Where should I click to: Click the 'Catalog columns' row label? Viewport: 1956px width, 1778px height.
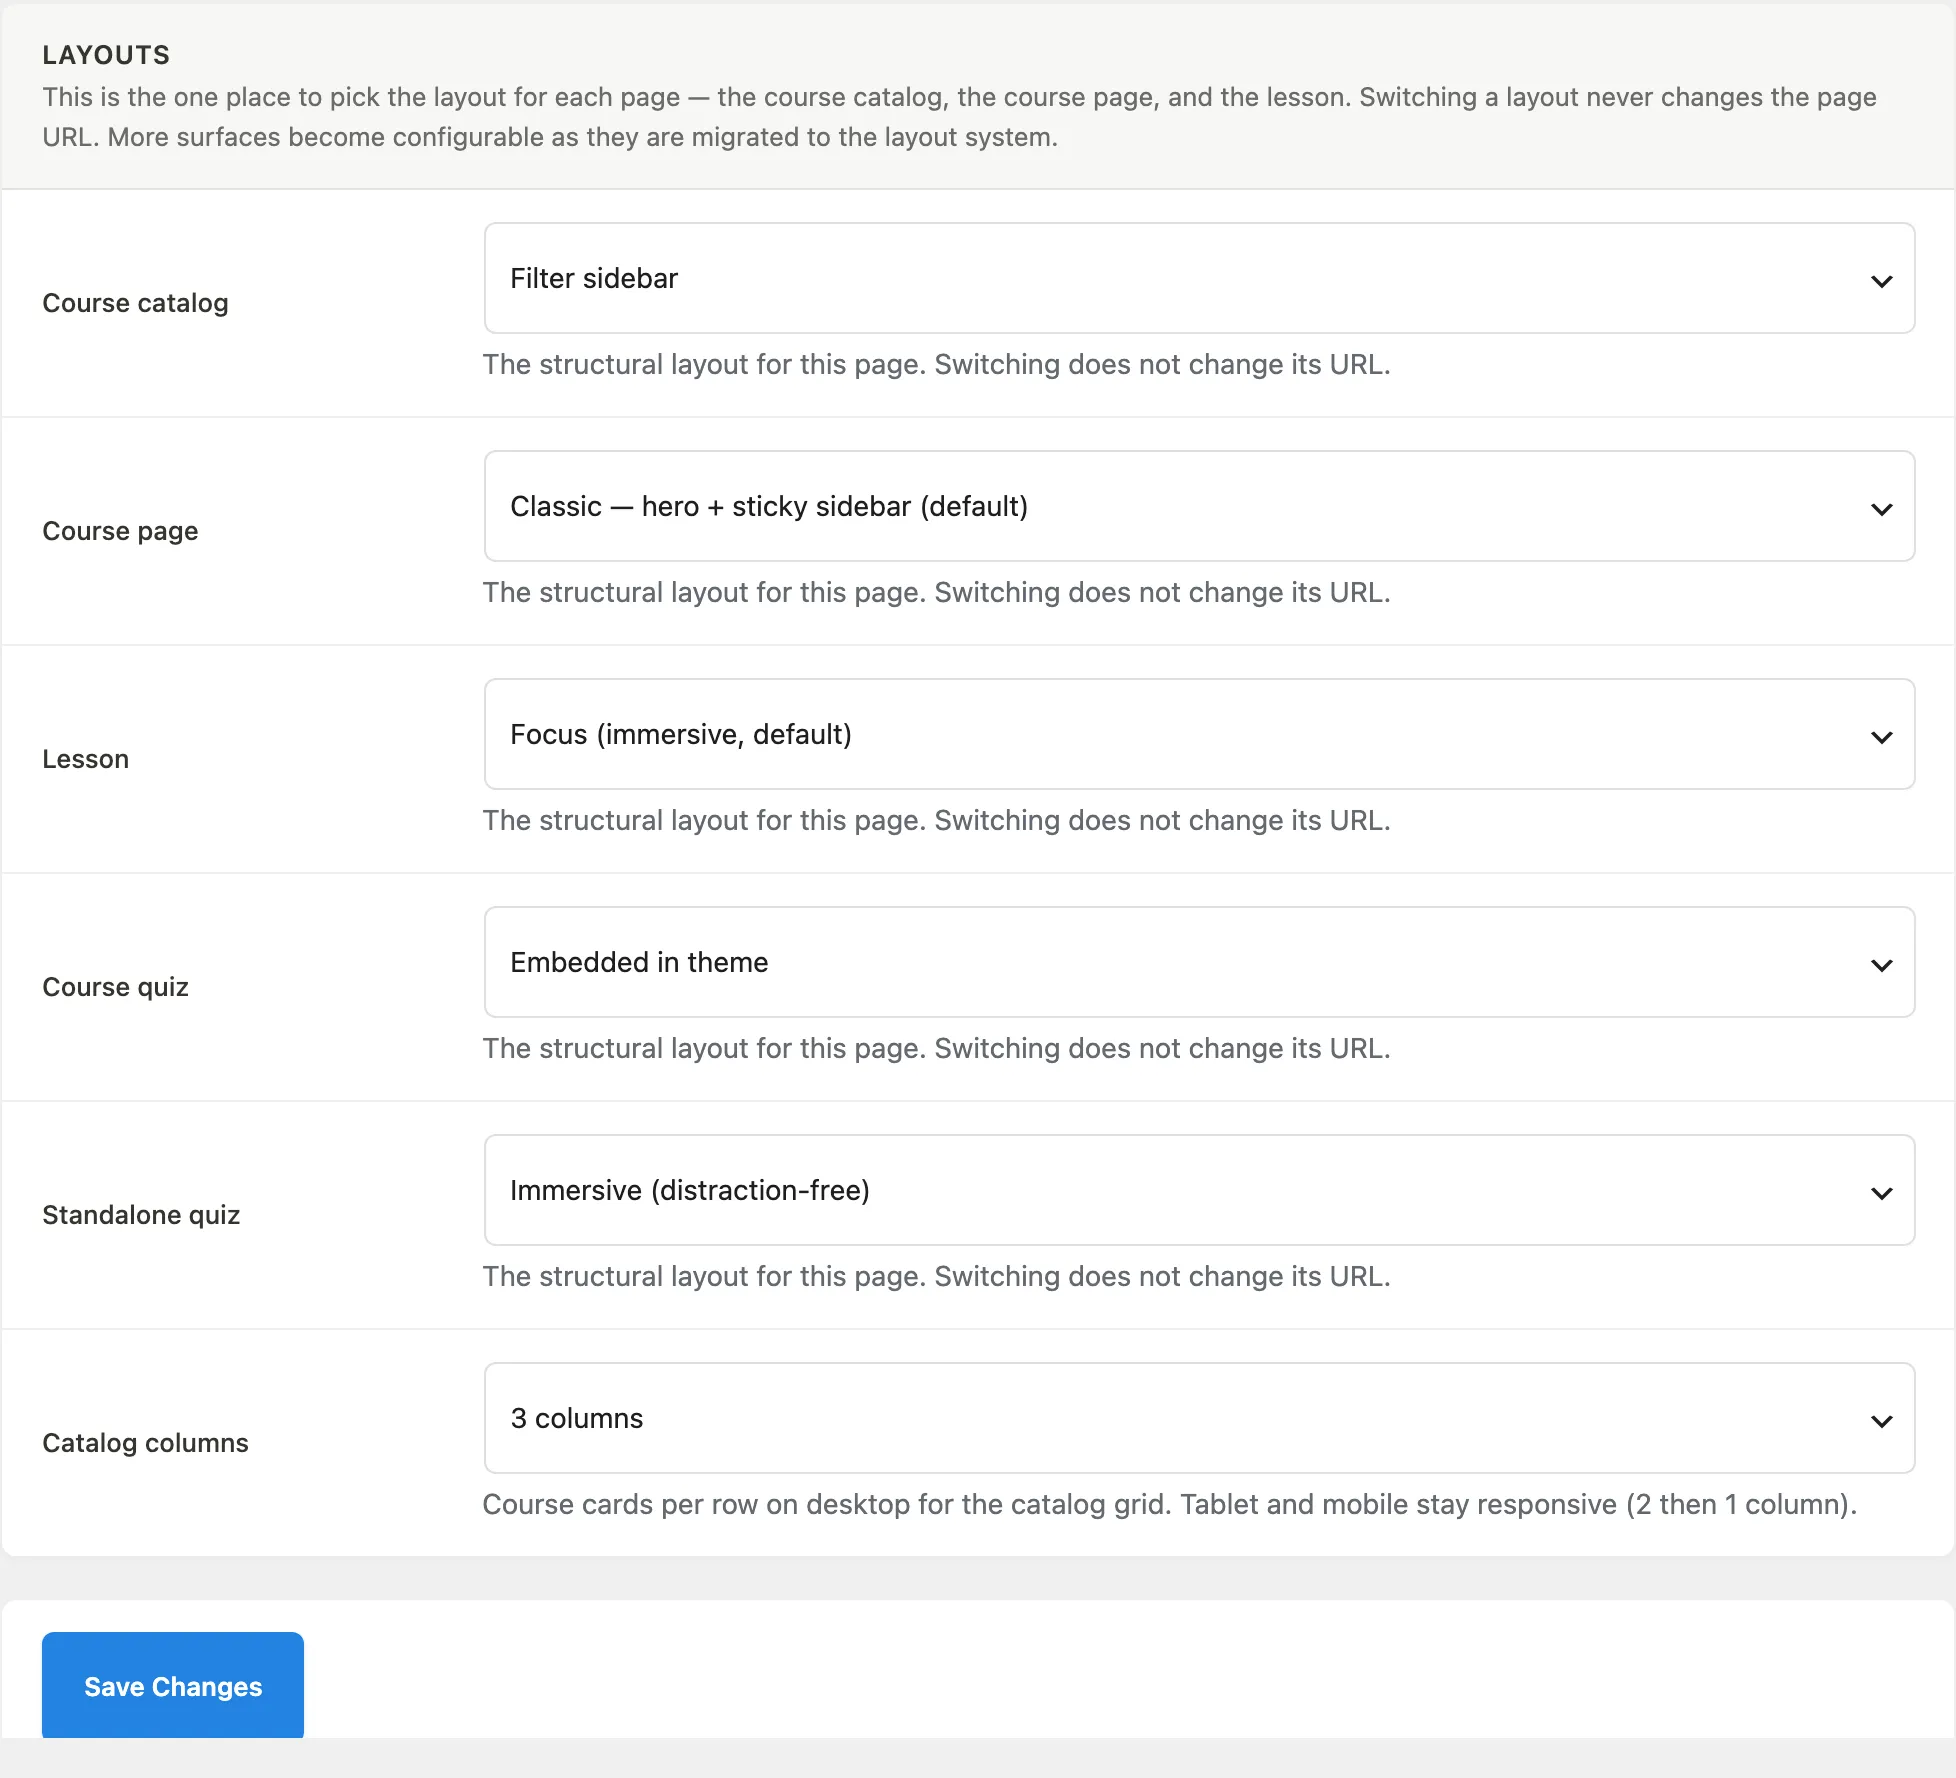pyautogui.click(x=145, y=1443)
